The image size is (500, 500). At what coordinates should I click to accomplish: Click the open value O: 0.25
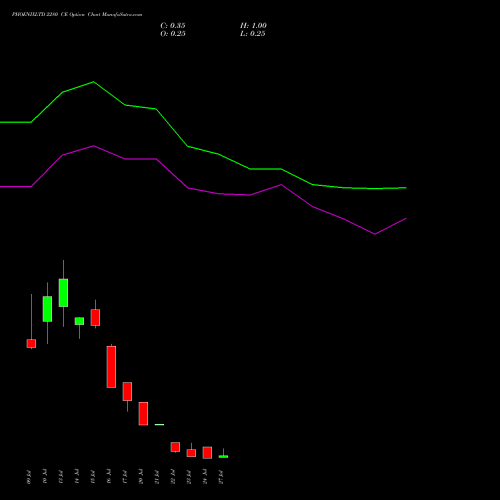point(173,34)
